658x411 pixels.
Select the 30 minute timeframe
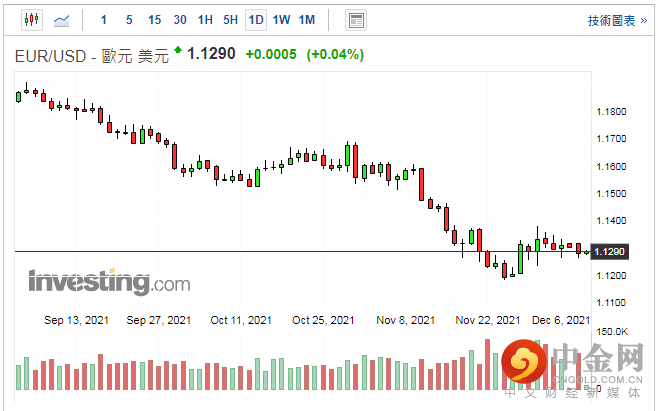[180, 20]
